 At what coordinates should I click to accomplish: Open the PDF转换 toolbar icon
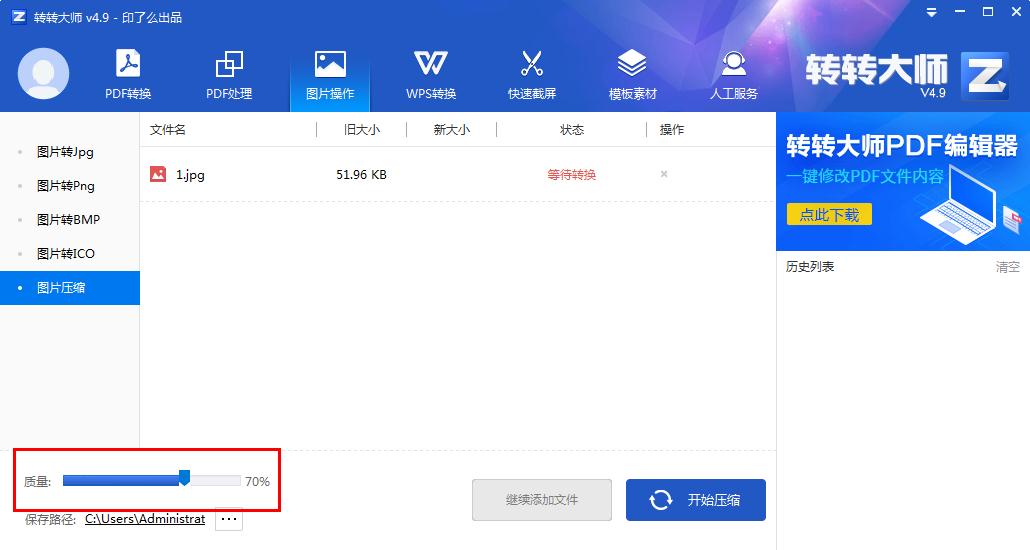click(x=128, y=74)
